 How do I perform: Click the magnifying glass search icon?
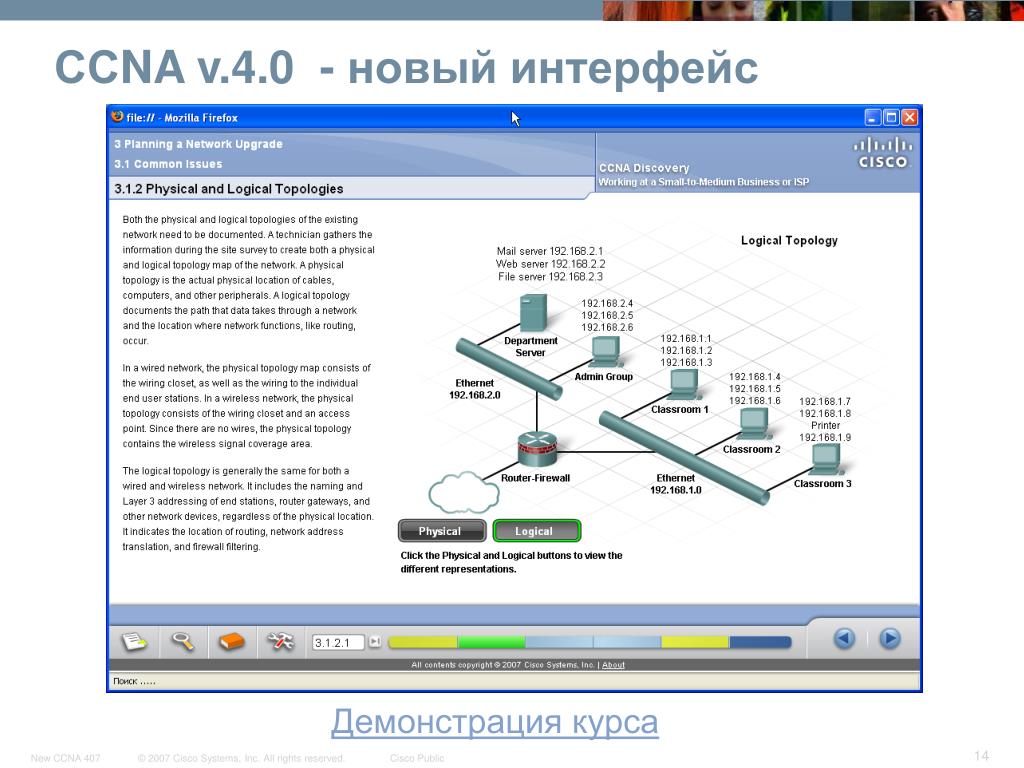pyautogui.click(x=183, y=641)
